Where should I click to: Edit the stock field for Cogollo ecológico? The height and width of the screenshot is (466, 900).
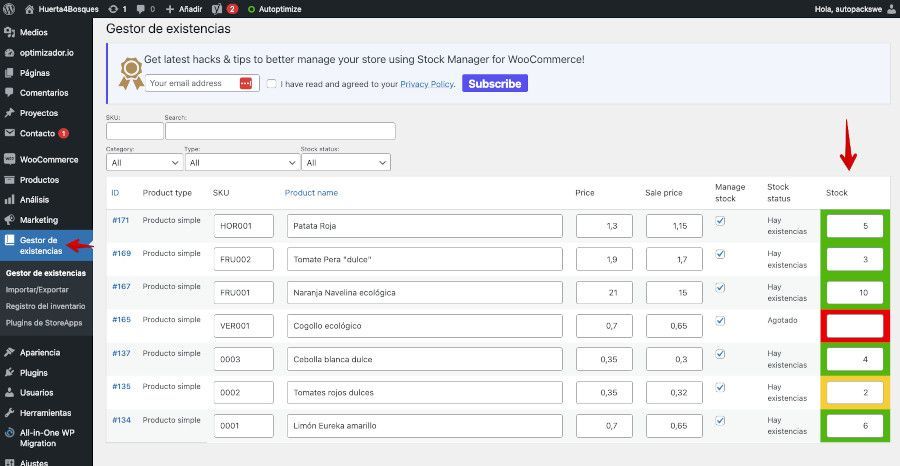tap(855, 326)
